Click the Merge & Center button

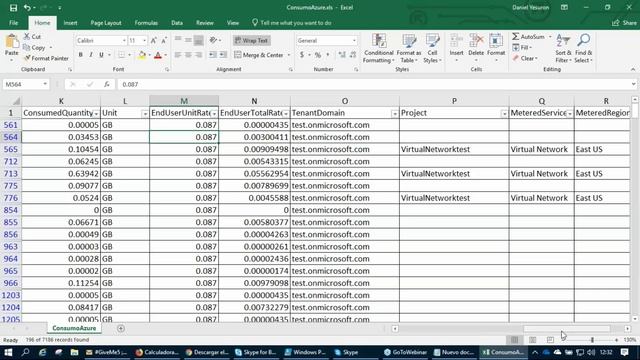[260, 55]
